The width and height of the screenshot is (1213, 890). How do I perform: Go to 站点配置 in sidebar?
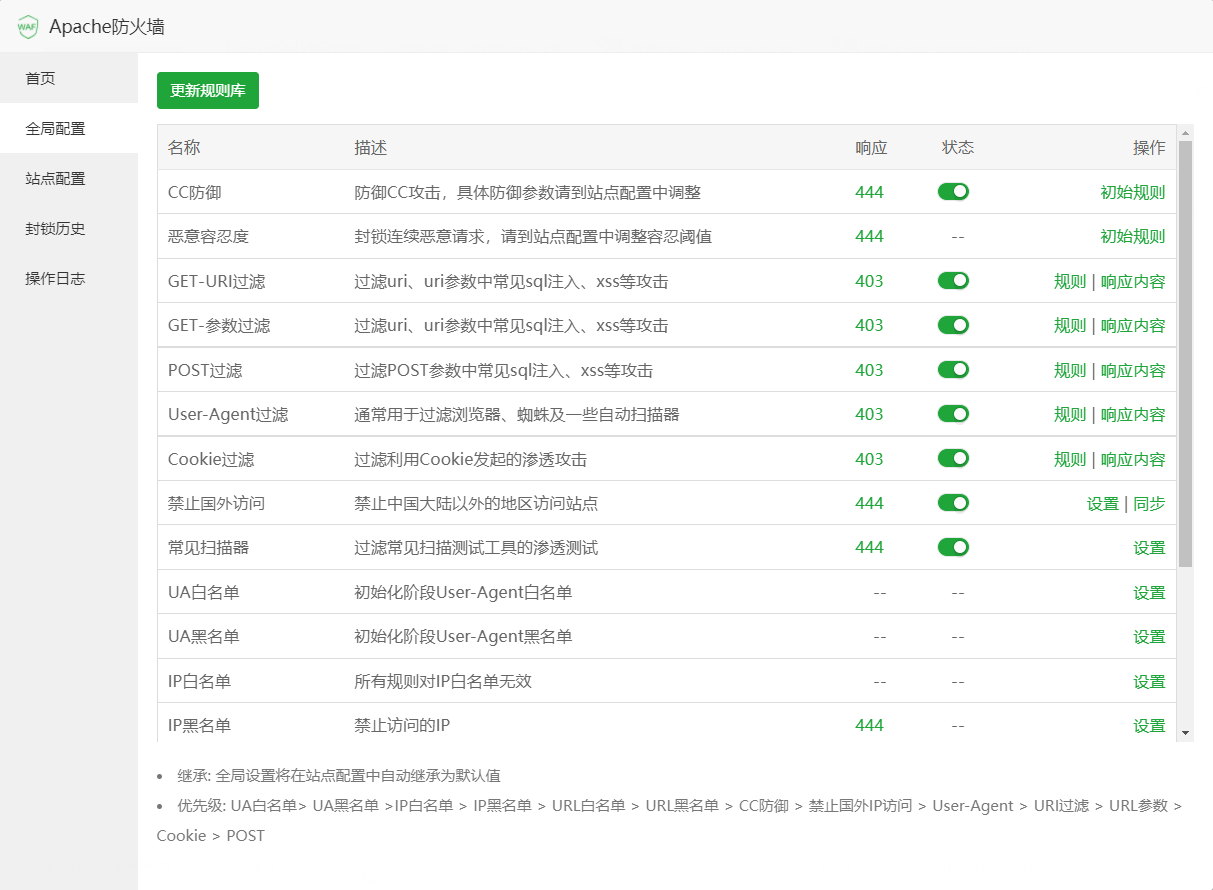tap(69, 178)
